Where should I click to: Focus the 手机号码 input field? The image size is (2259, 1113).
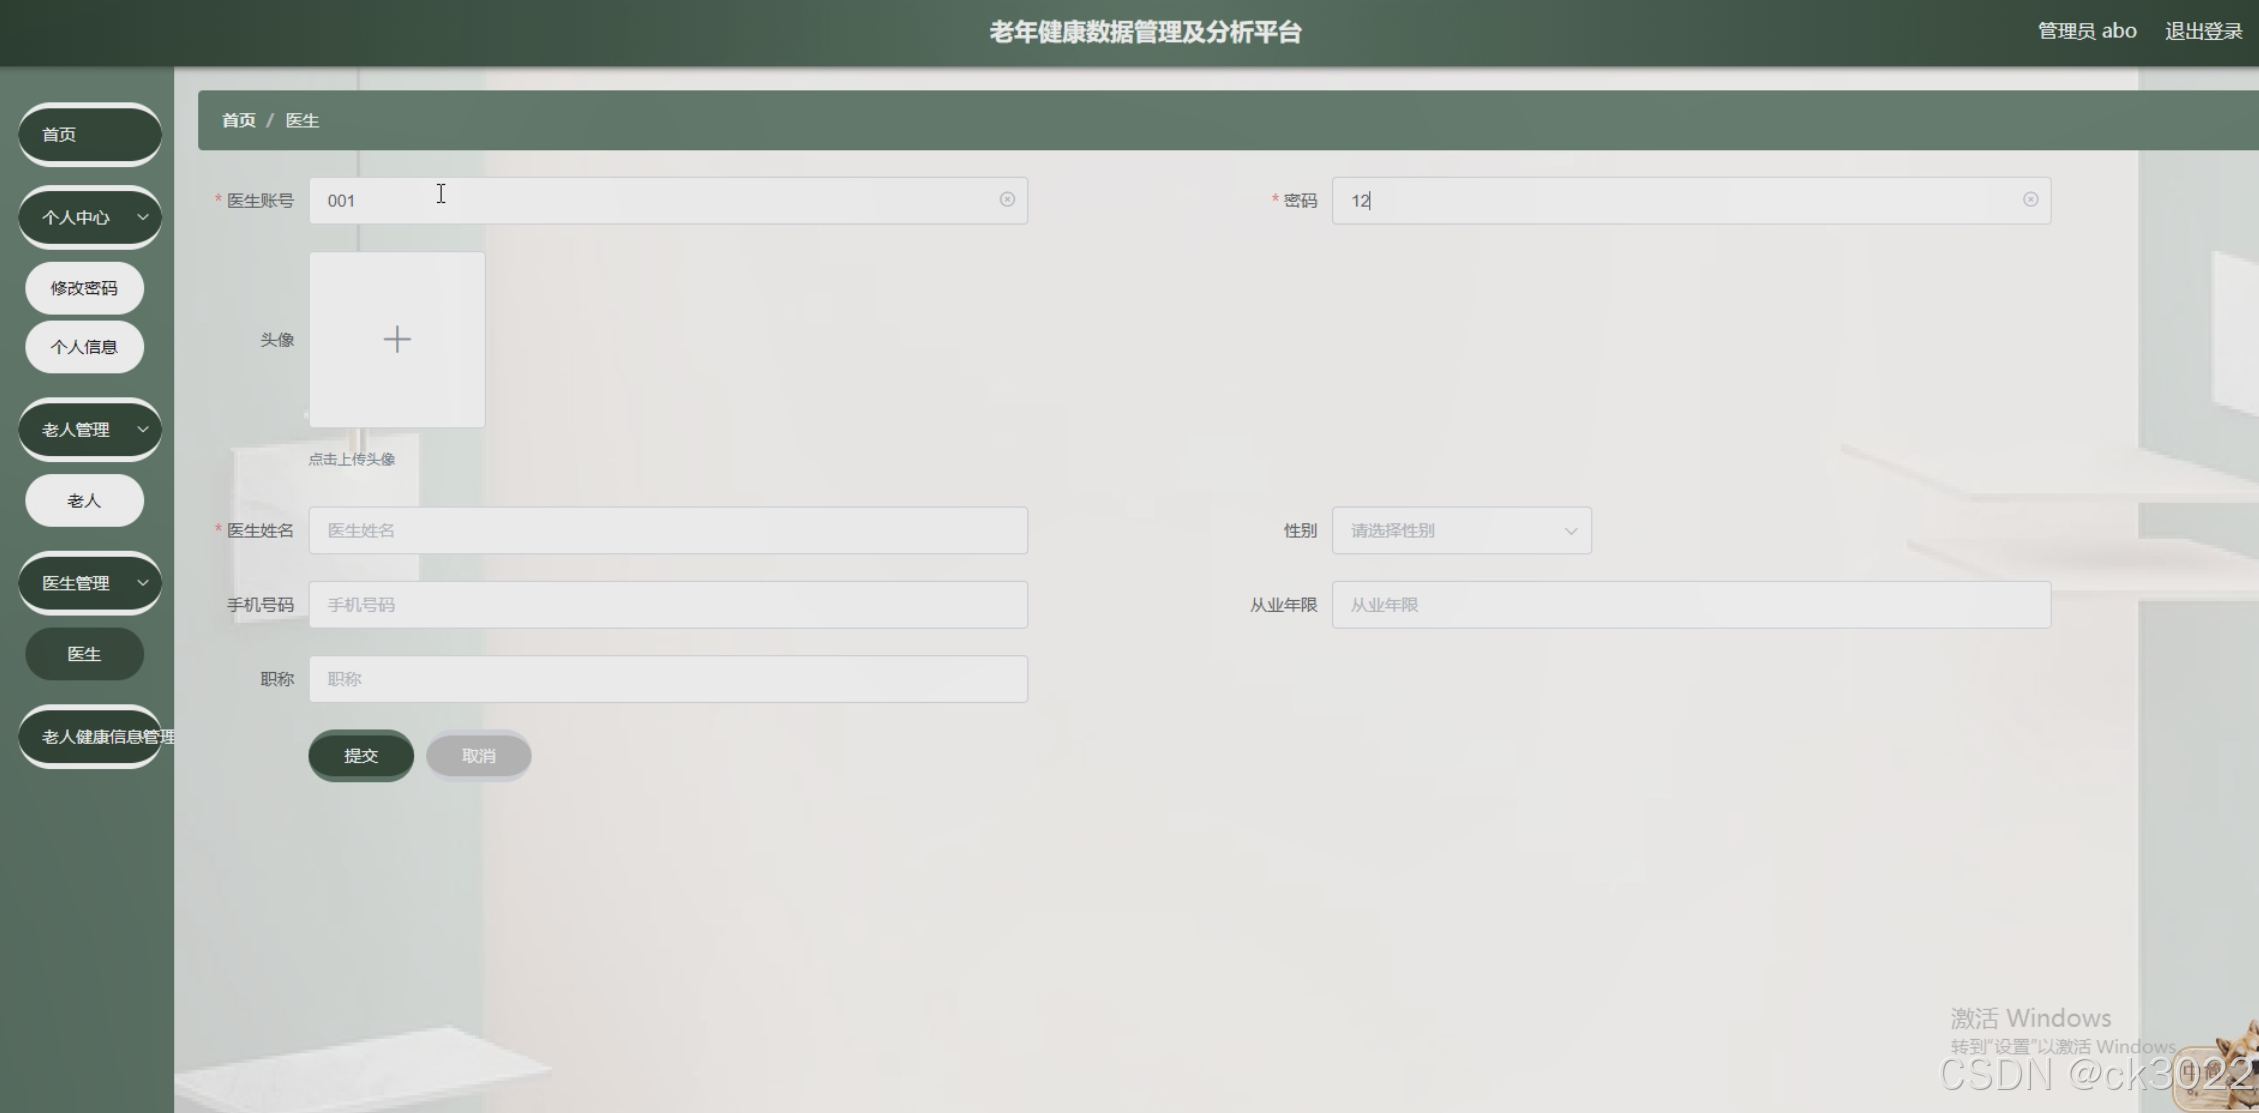click(x=667, y=605)
